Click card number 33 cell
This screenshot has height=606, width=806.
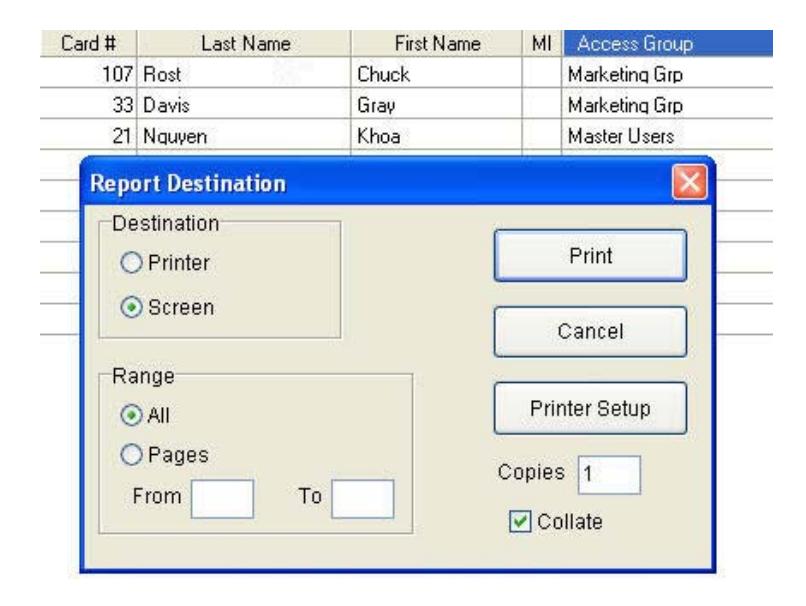(x=88, y=105)
